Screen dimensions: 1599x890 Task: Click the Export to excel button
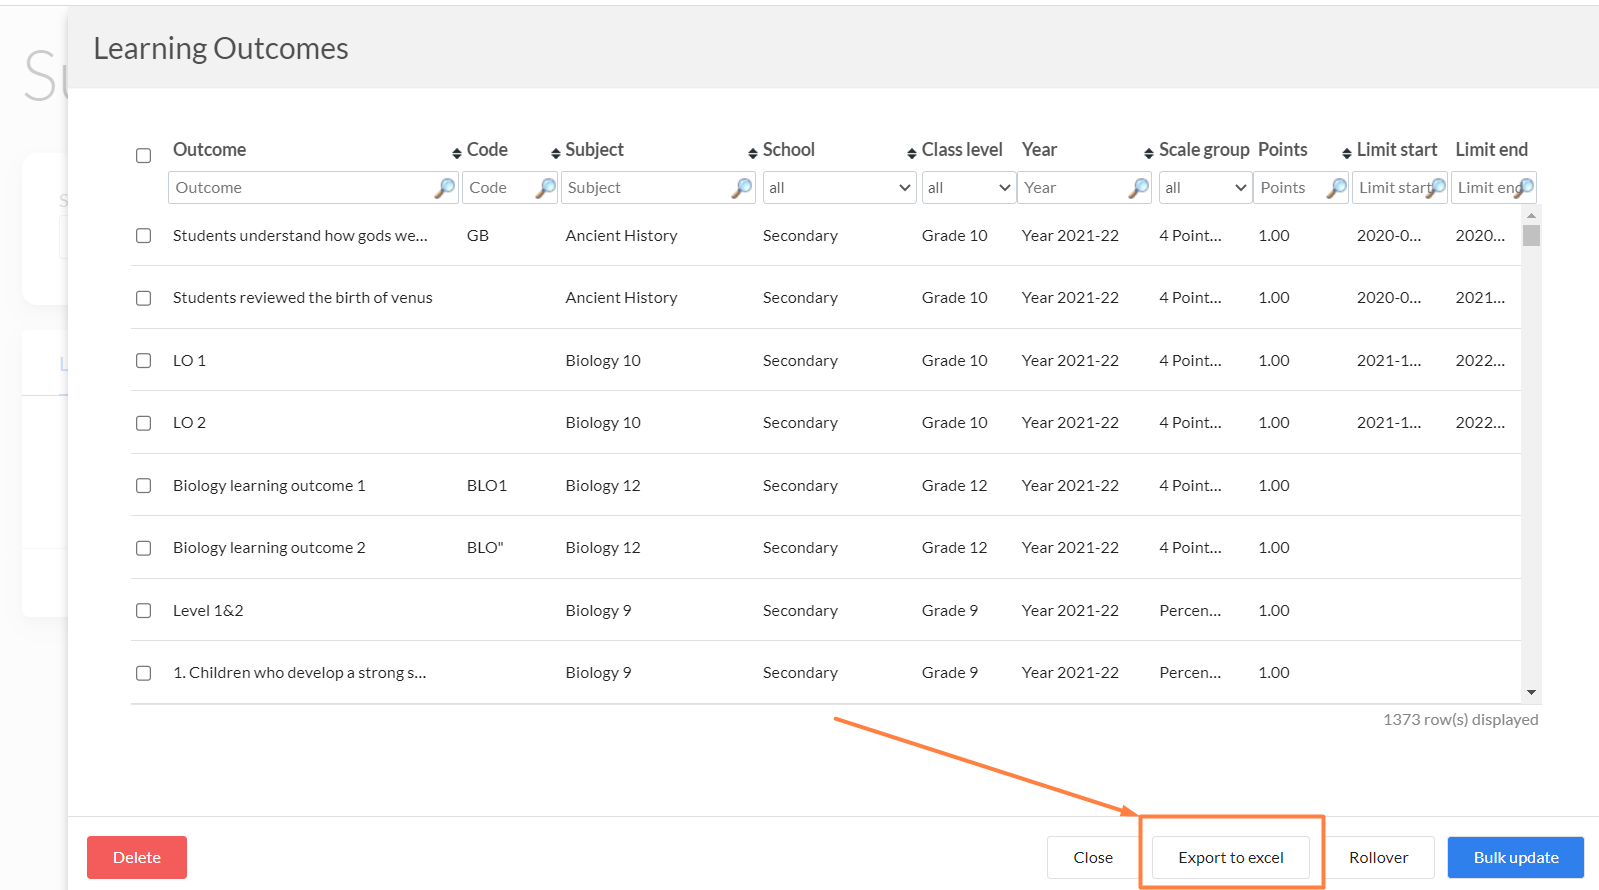point(1231,858)
